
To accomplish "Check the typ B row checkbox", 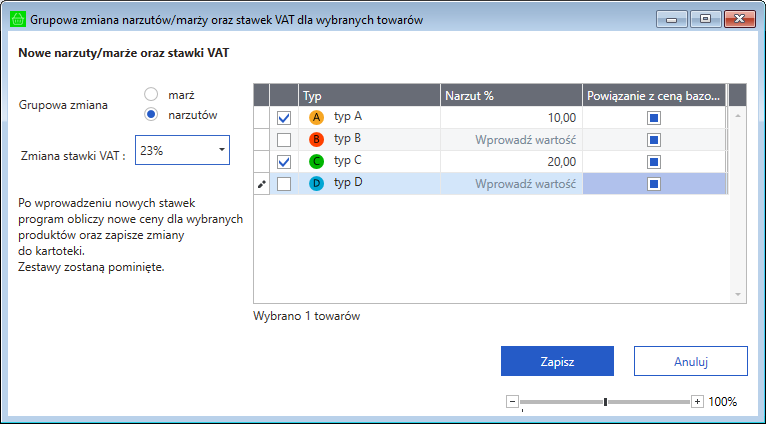I will click(284, 140).
